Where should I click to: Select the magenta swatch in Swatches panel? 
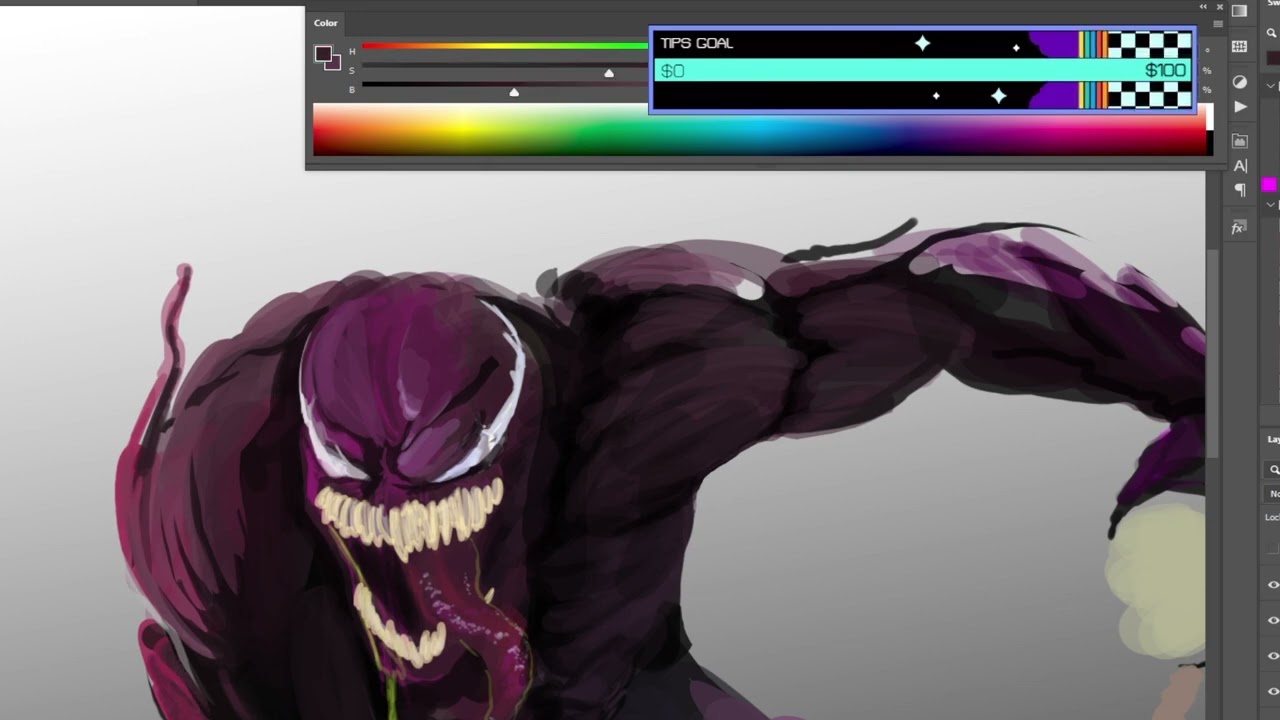pyautogui.click(x=1269, y=184)
